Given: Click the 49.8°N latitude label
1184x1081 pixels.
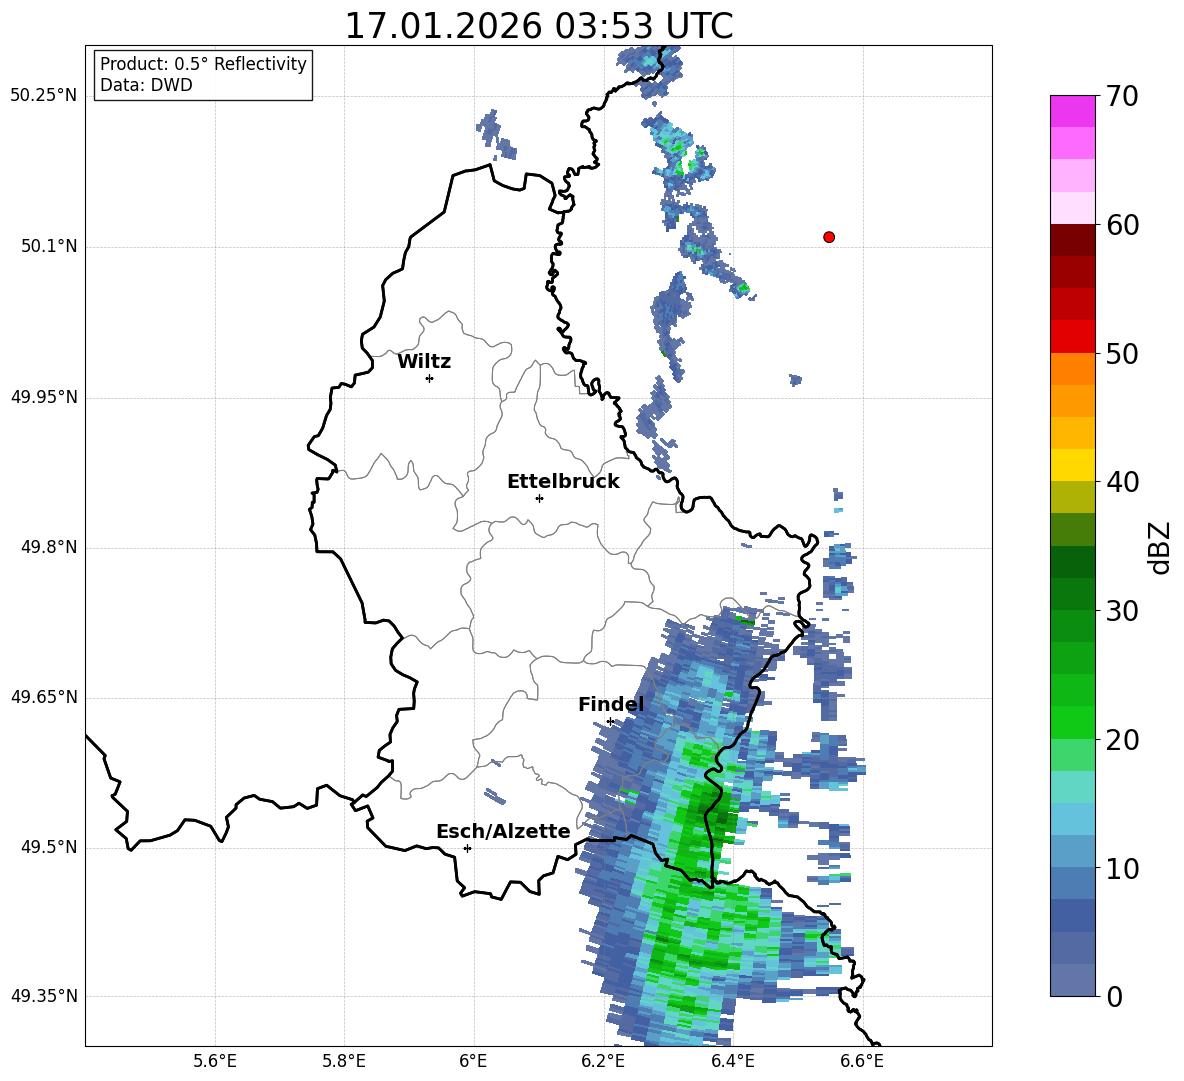Looking at the screenshot, I should (x=50, y=547).
